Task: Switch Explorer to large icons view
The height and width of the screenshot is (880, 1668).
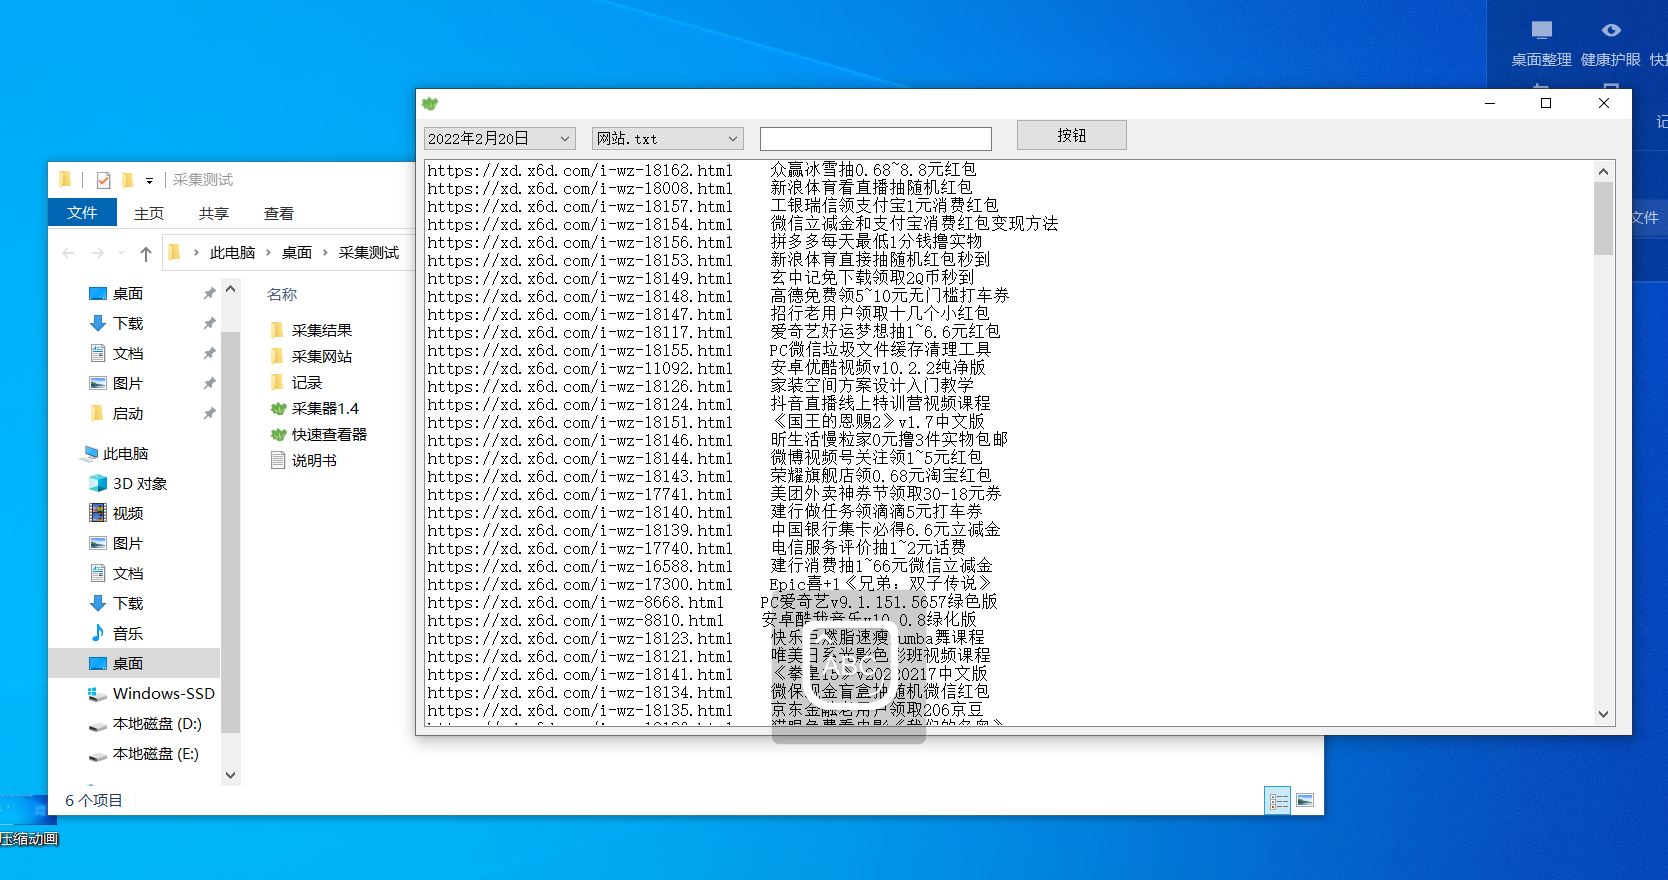Action: click(x=1305, y=801)
